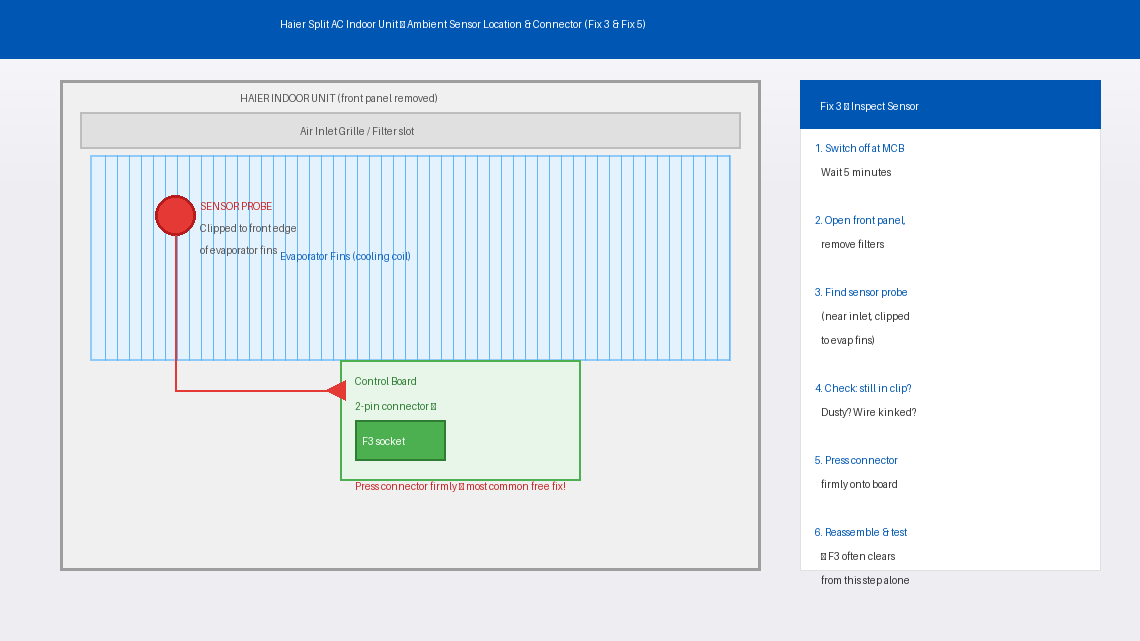Click the red sensor probe circle
This screenshot has height=641, width=1140.
175,216
